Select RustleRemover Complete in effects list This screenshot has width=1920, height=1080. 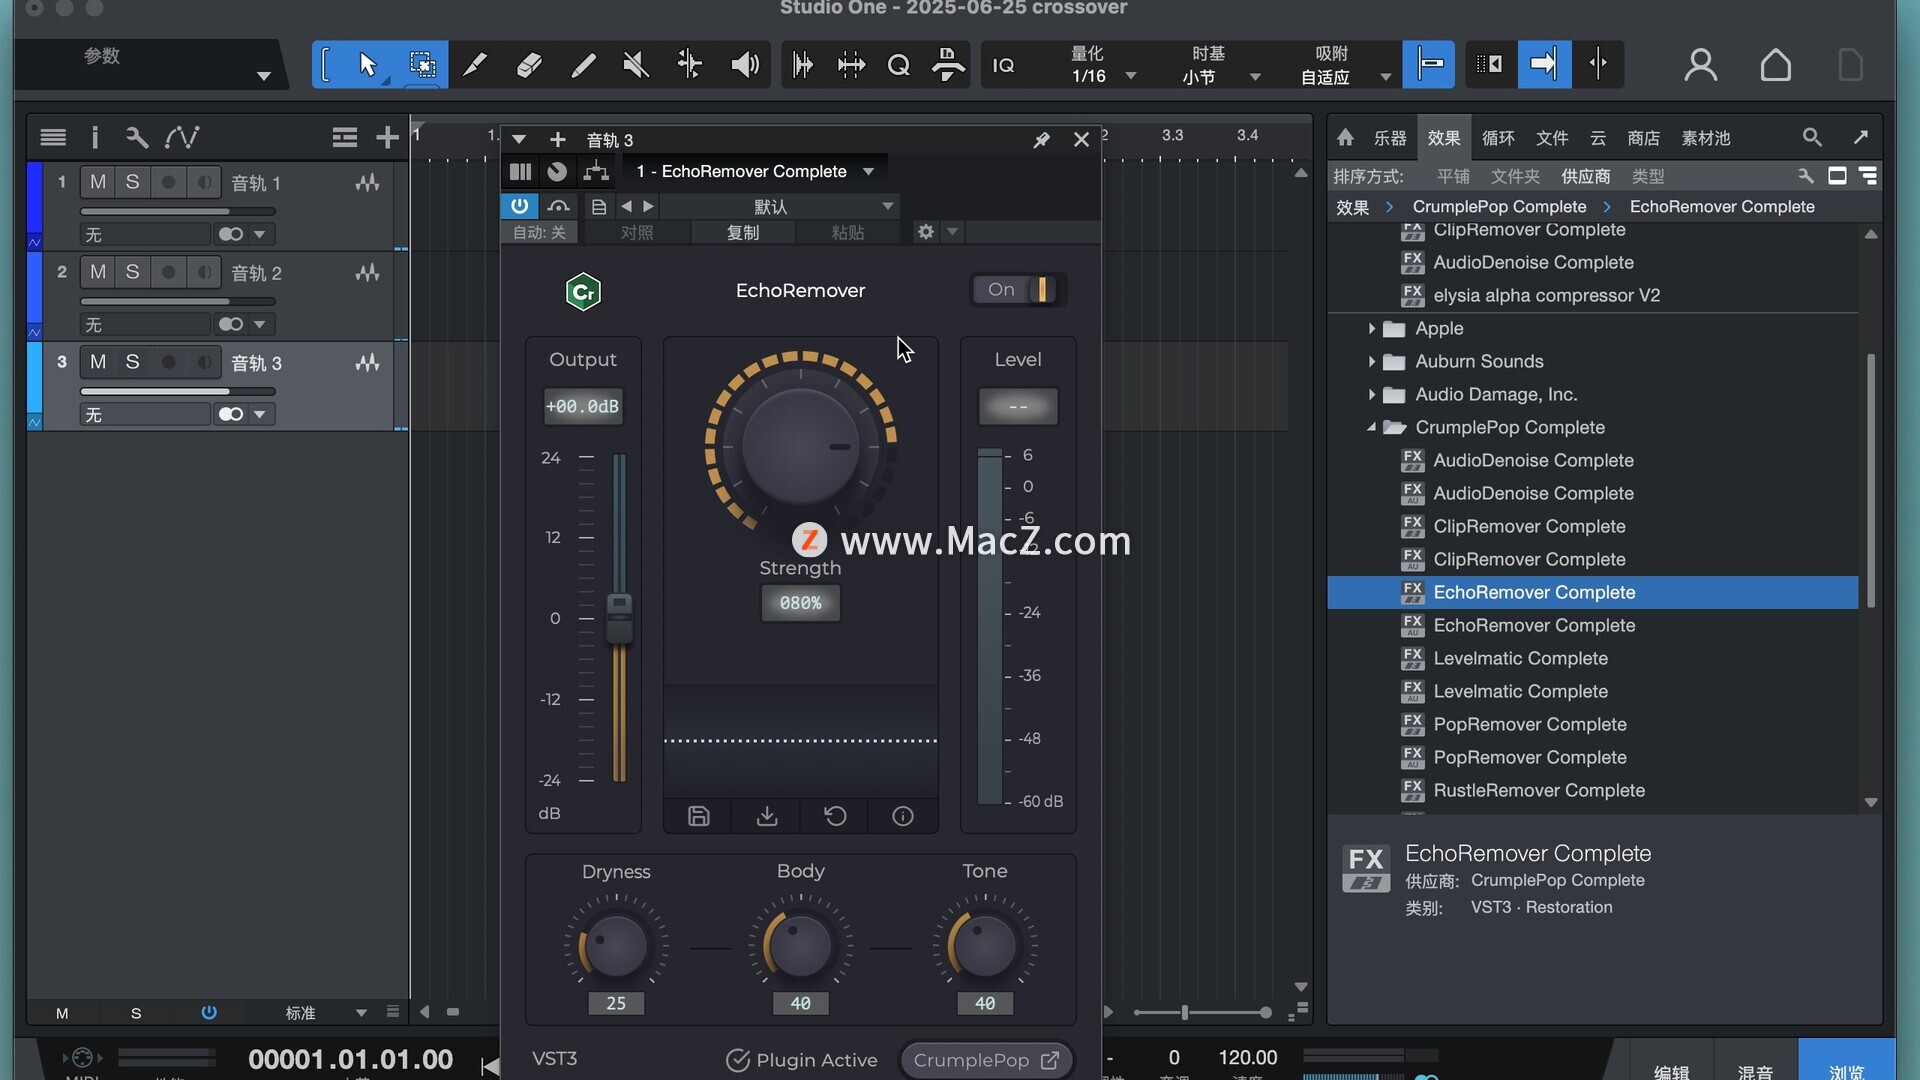tap(1538, 790)
